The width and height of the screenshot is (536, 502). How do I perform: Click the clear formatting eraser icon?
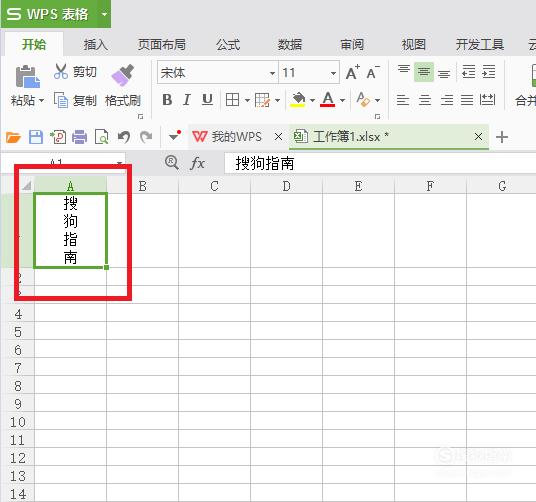(363, 100)
